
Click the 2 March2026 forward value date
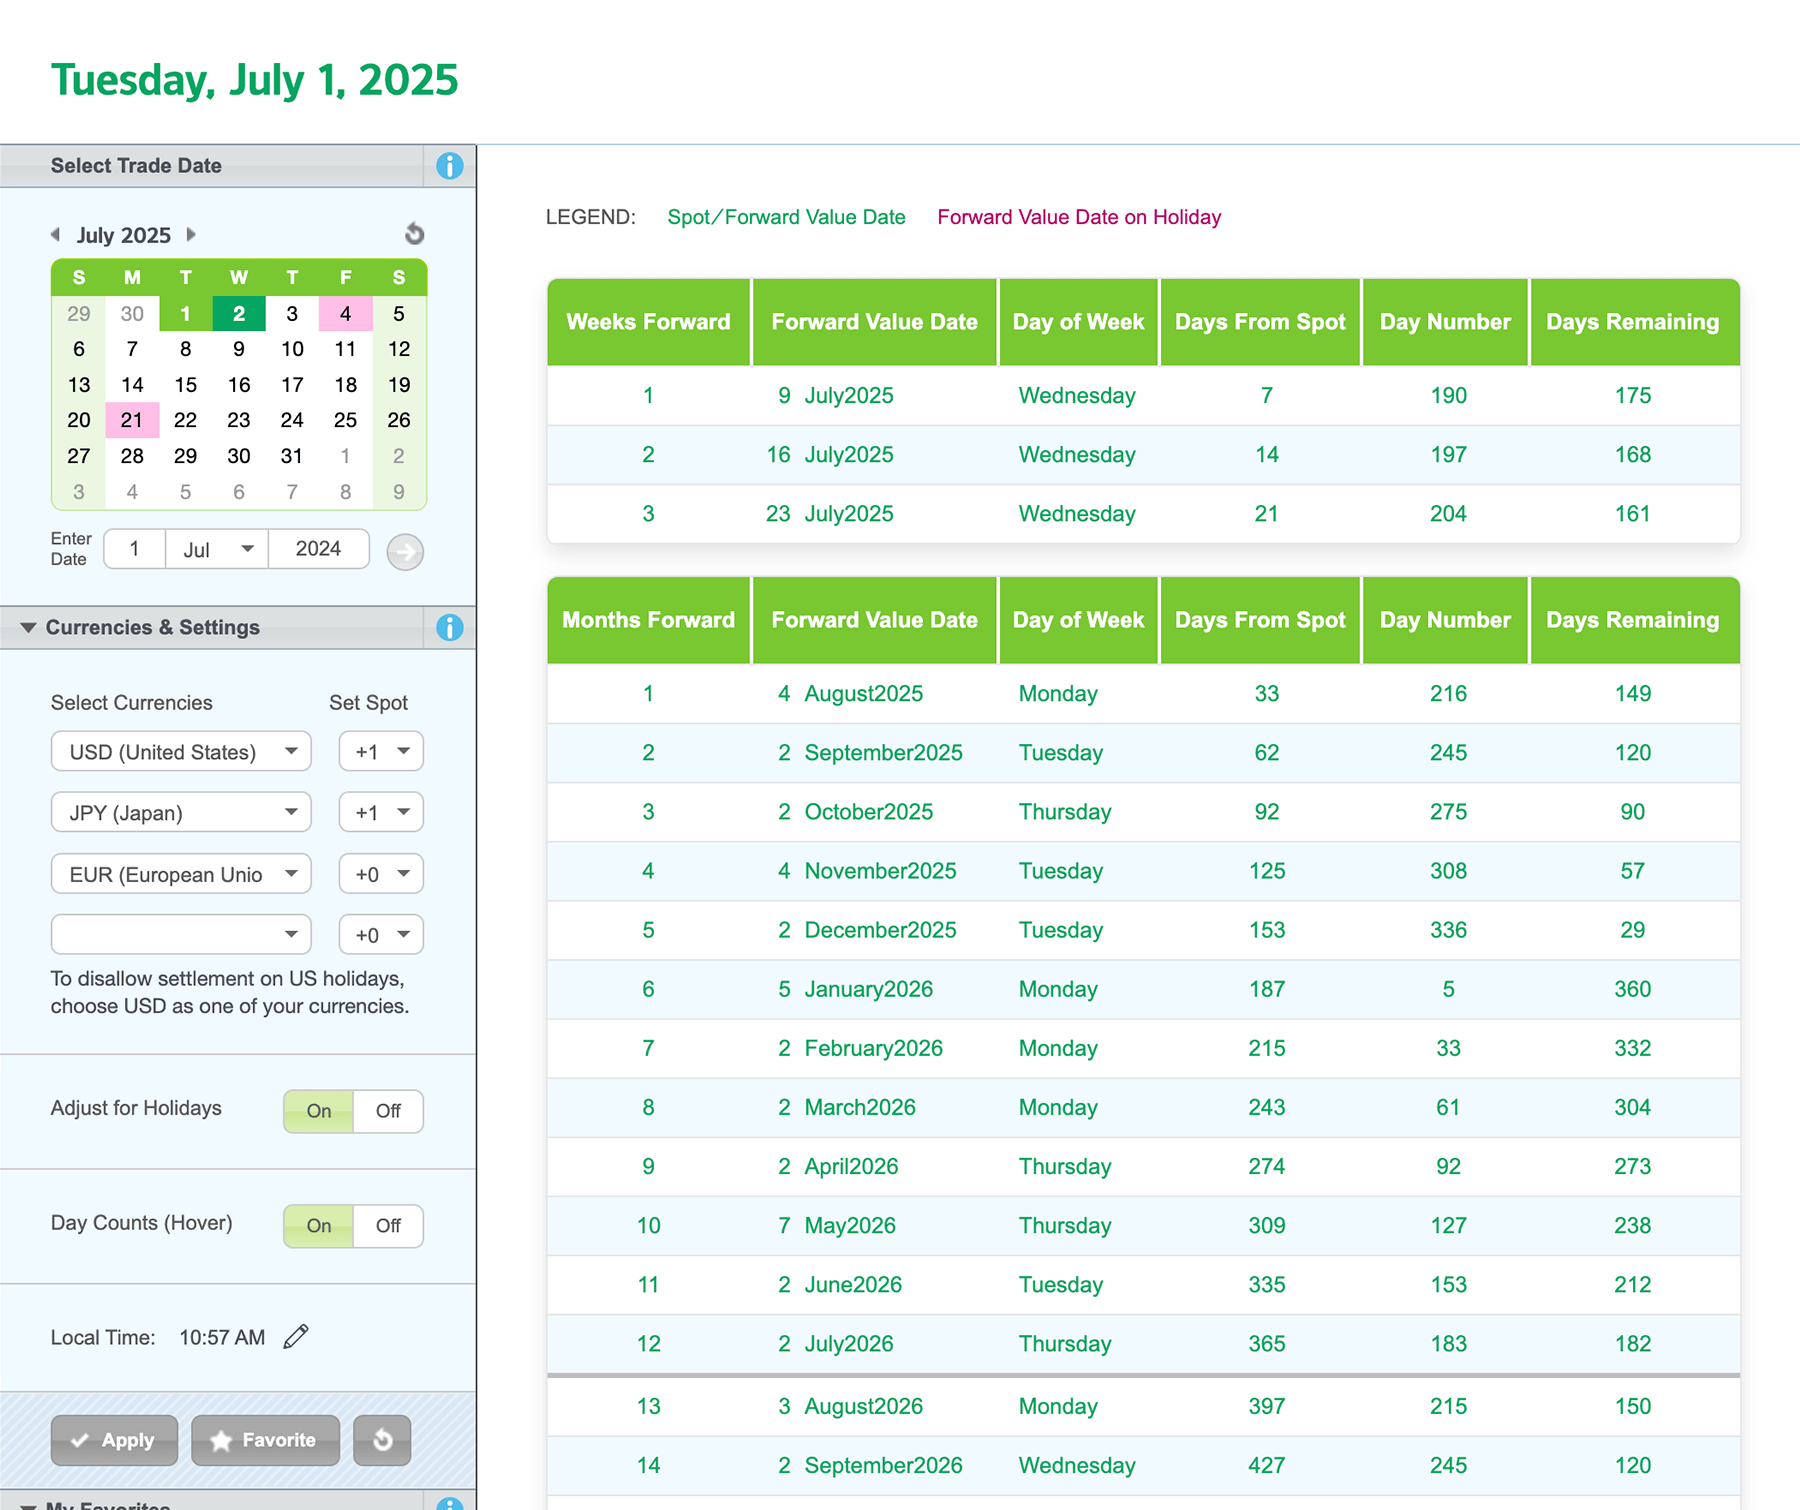(x=846, y=1107)
